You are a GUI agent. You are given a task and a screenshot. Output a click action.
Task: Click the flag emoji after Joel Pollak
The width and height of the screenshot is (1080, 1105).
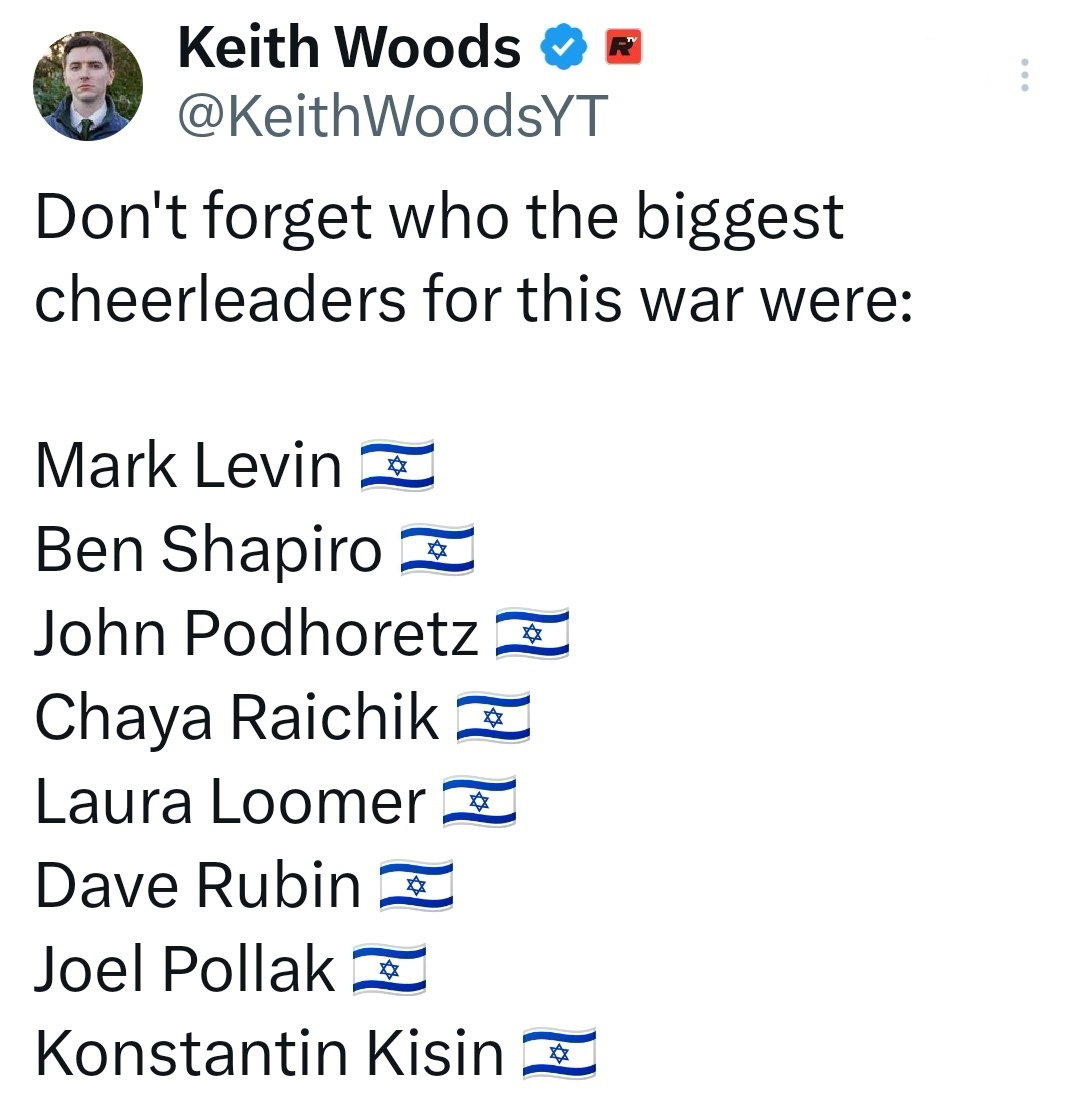pos(389,970)
